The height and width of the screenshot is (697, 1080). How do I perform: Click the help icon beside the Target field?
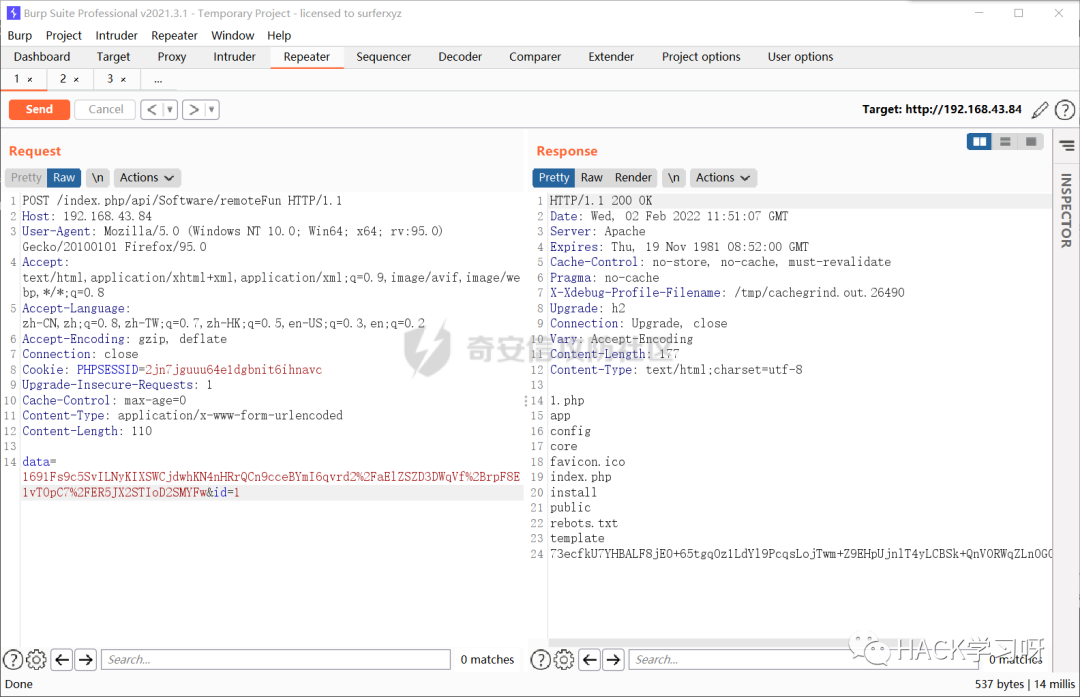pos(1065,109)
